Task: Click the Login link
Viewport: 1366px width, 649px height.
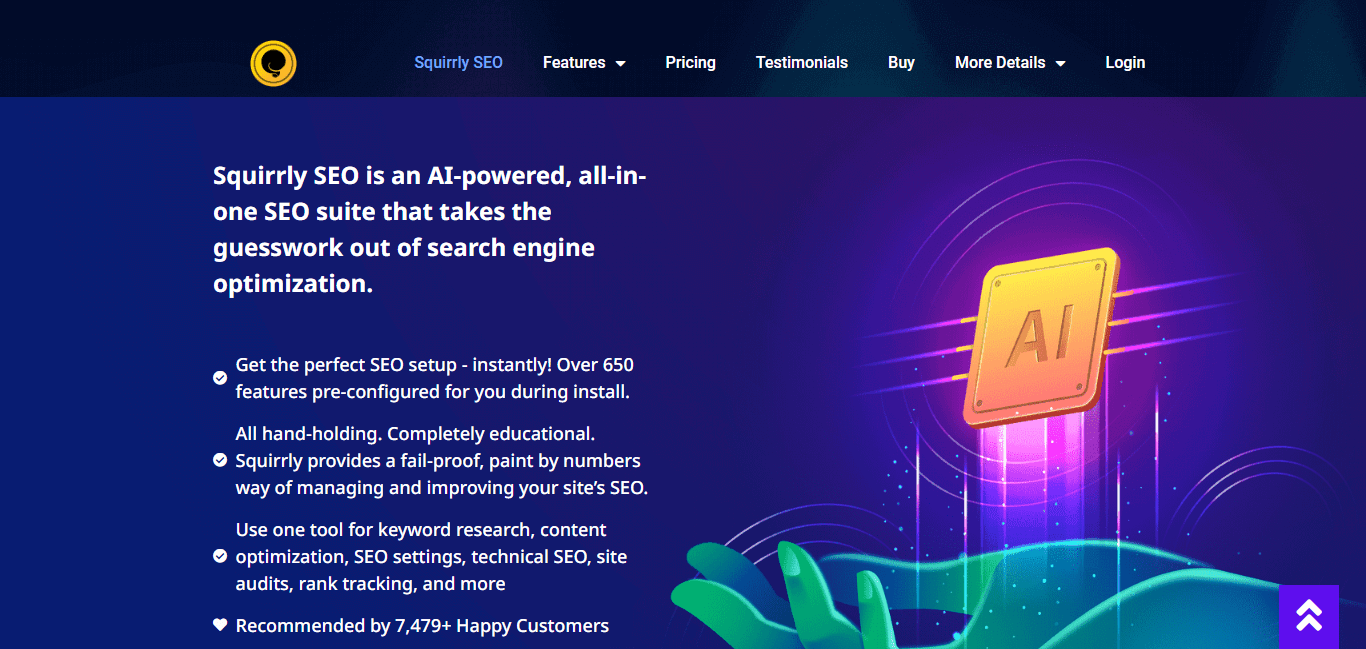Action: tap(1125, 62)
